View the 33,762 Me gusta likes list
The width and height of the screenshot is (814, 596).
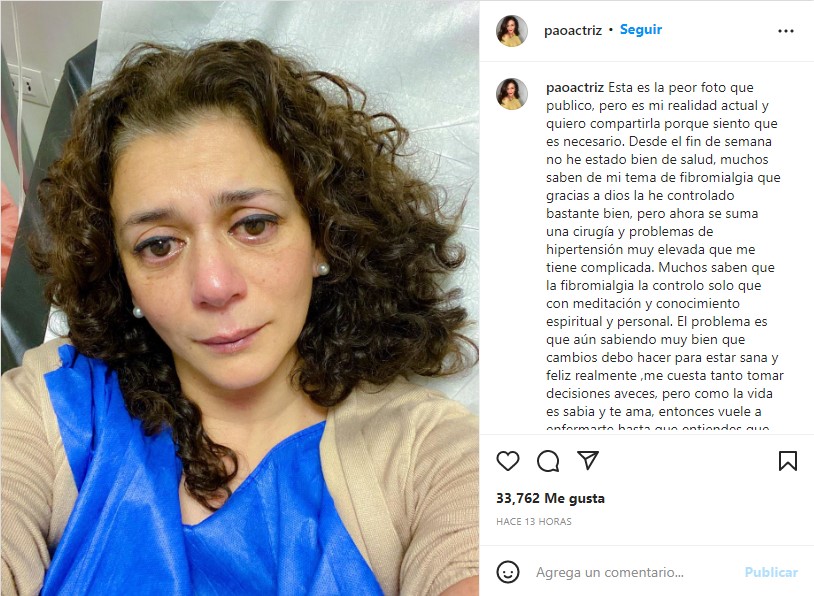coord(550,498)
